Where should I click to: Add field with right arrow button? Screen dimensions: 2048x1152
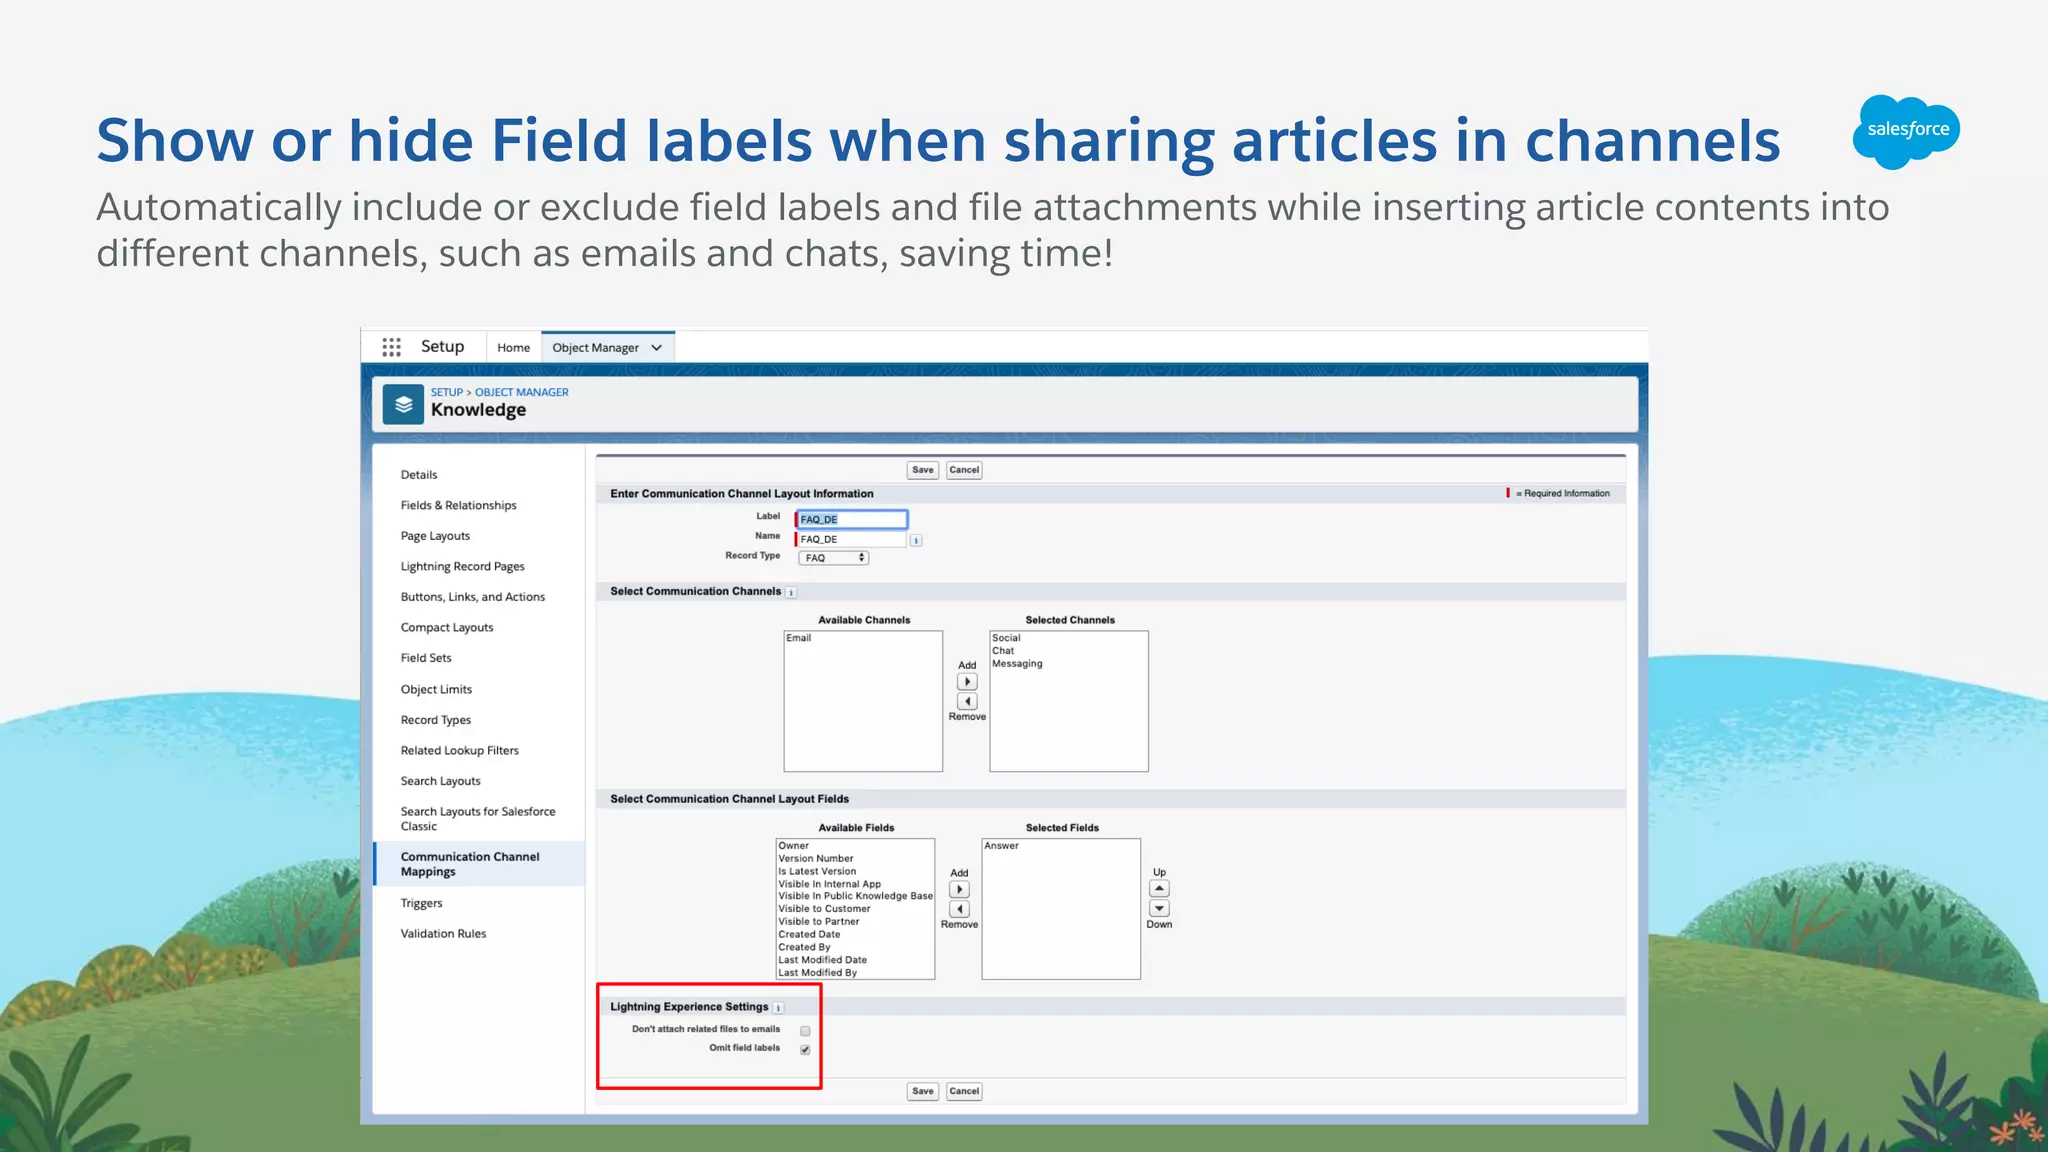click(959, 890)
